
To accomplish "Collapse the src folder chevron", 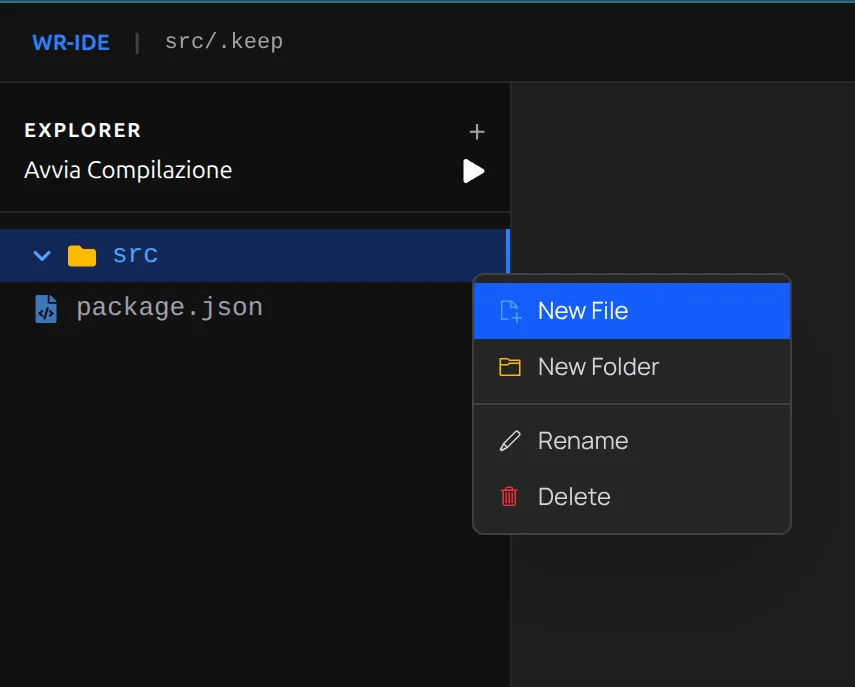I will click(x=42, y=256).
